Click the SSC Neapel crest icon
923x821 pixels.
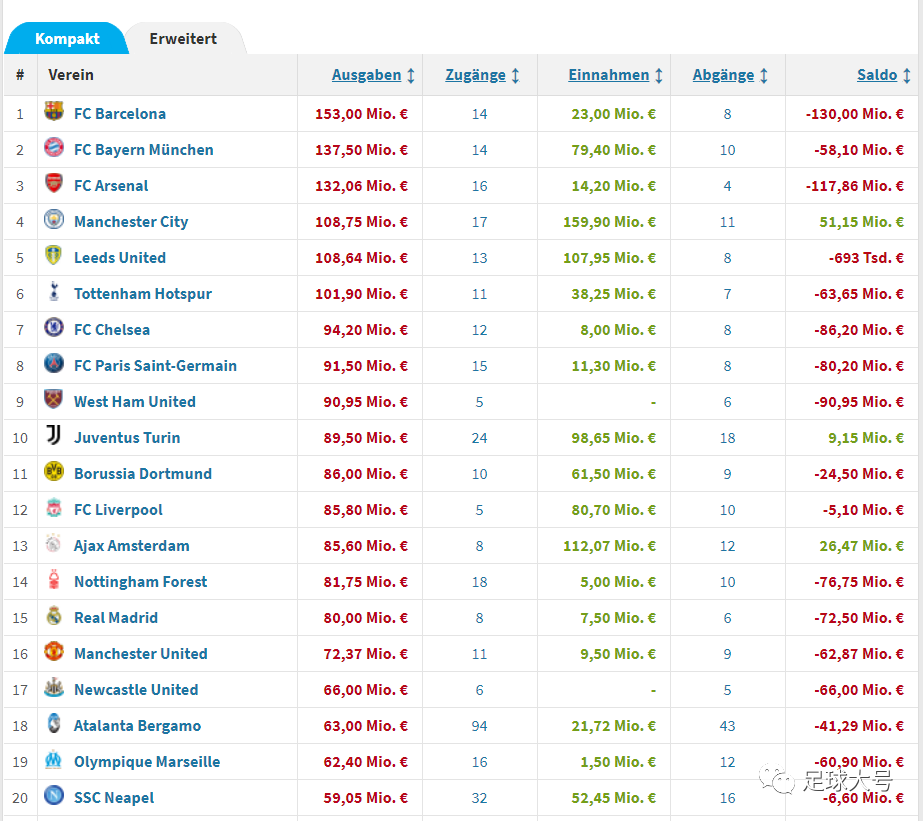click(x=54, y=795)
